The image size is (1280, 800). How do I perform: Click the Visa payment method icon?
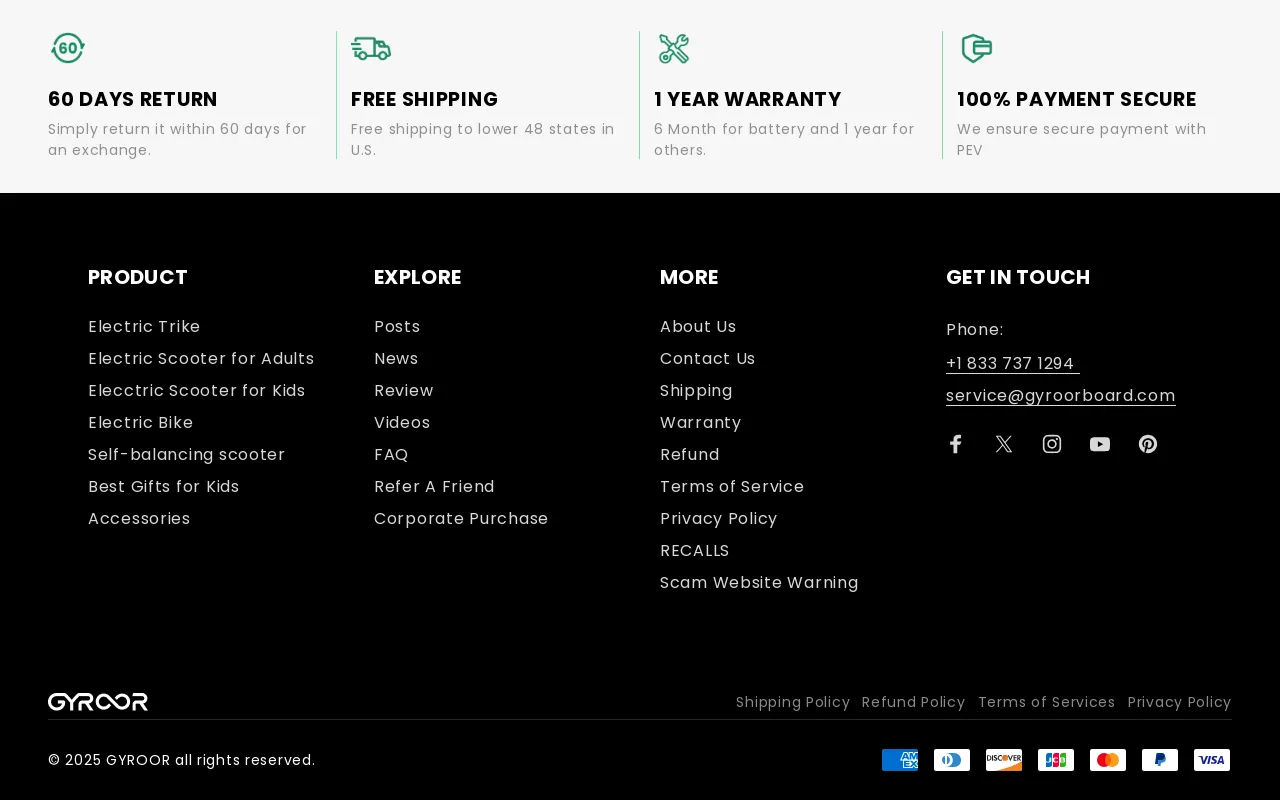1212,760
